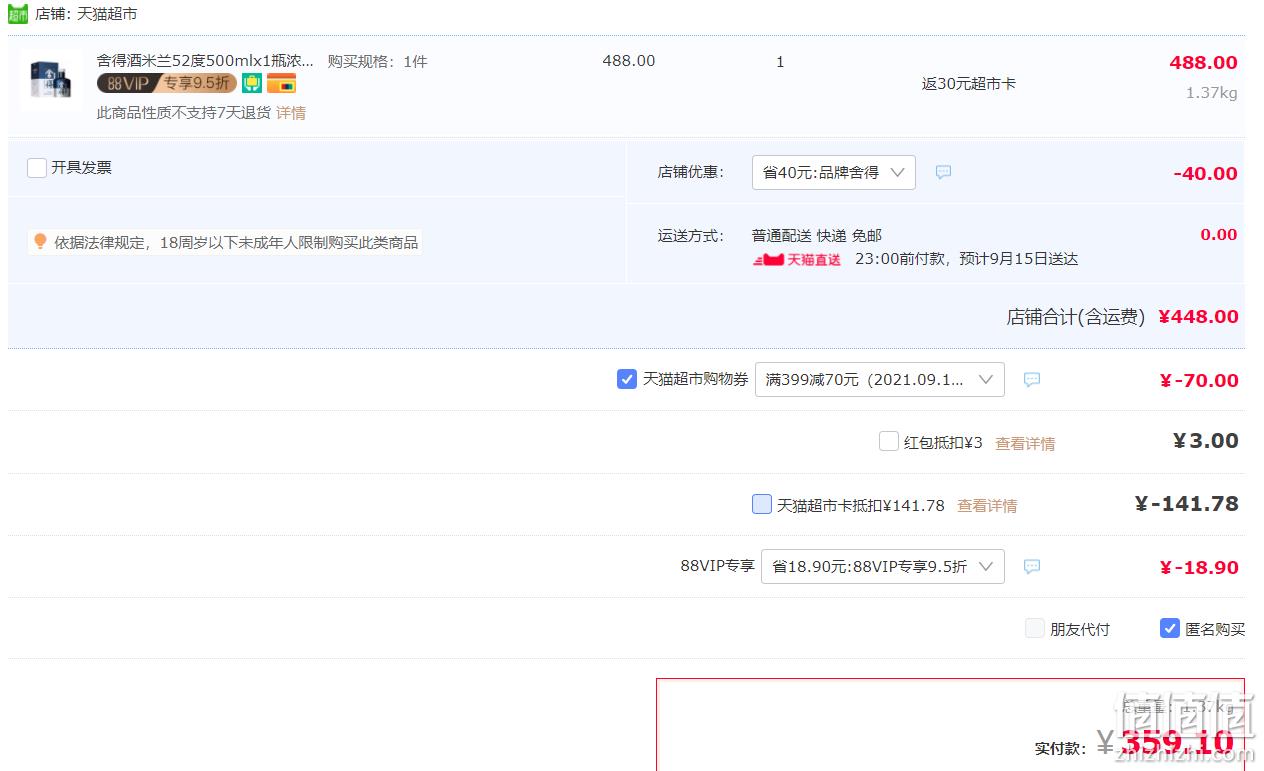Image resolution: width=1264 pixels, height=771 pixels.
Task: Click the chat bubble icon next to 店铺优惠 dropdown
Action: click(x=943, y=172)
